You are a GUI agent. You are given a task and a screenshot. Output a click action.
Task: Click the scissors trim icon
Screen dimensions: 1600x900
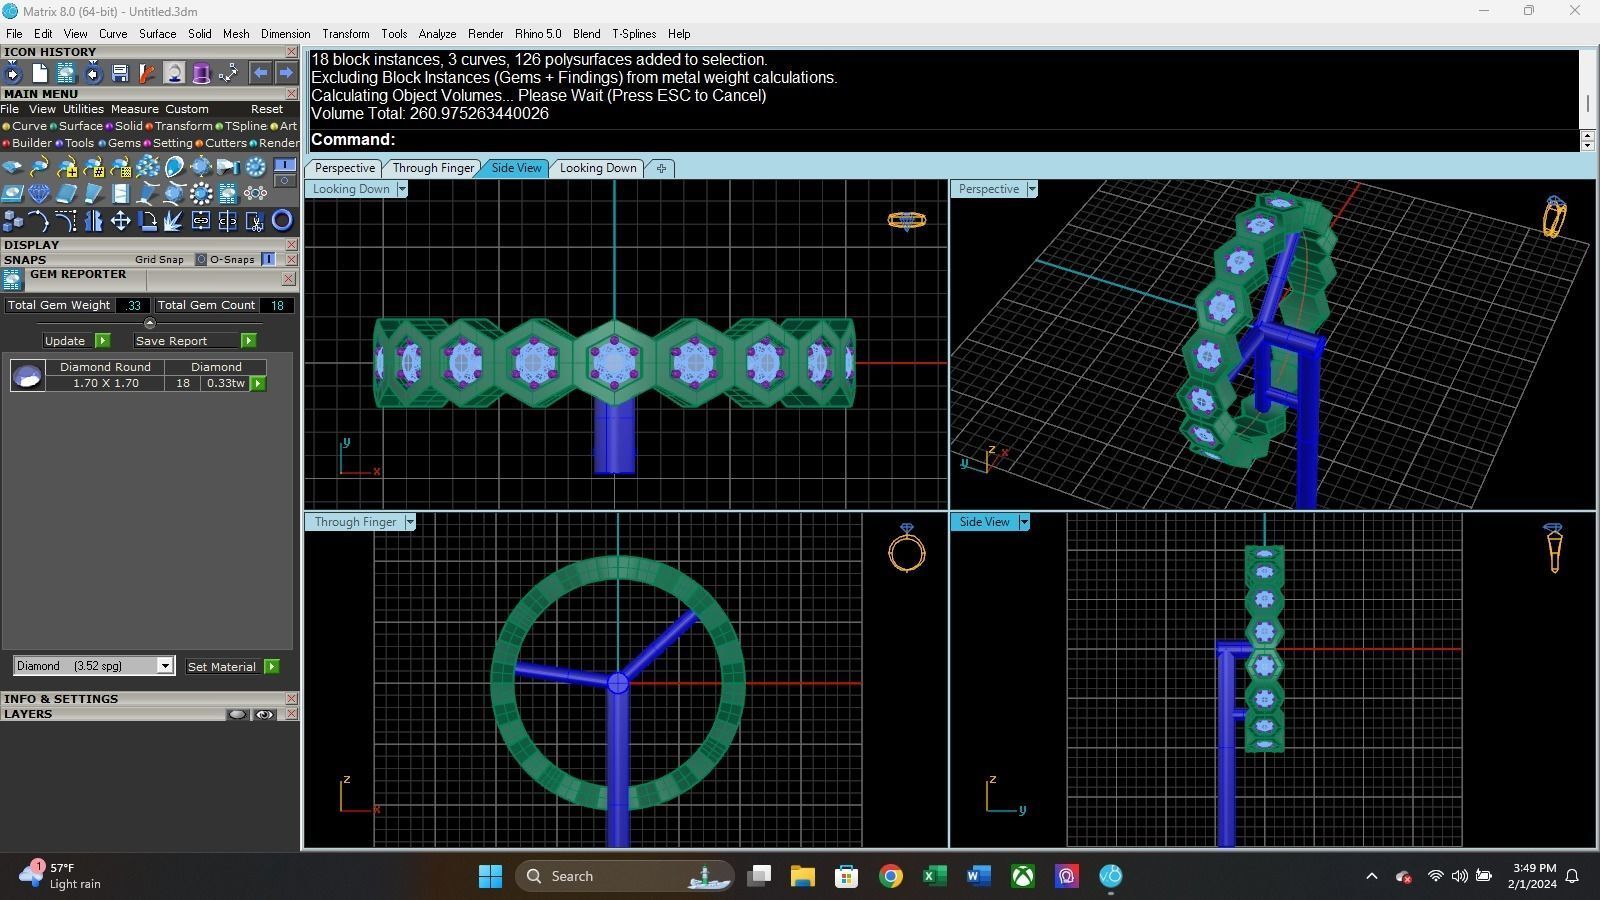click(255, 221)
